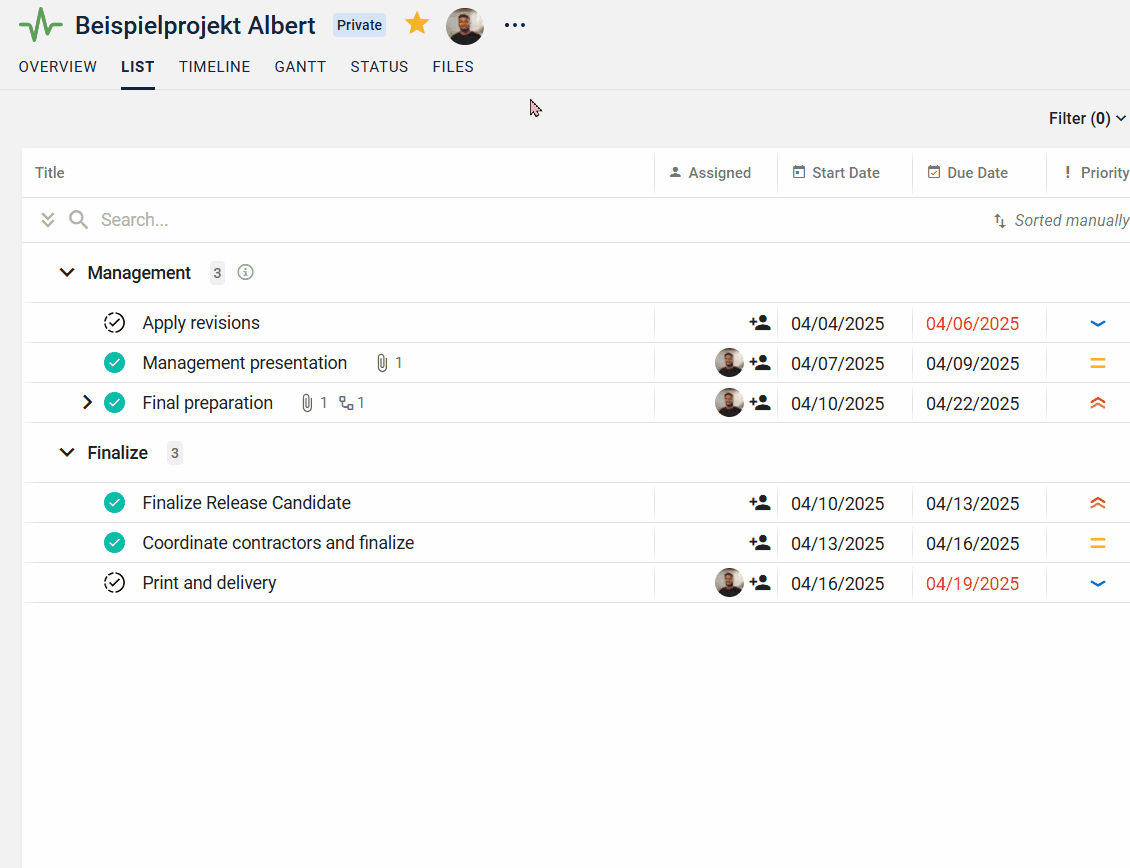Open the Timeline tab

point(214,67)
